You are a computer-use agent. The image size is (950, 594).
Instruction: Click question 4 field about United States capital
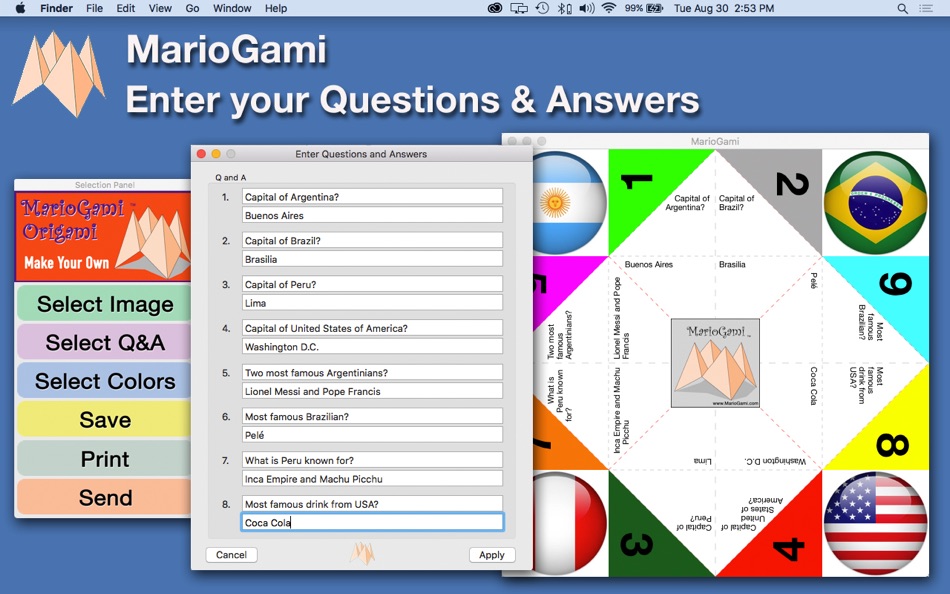click(x=372, y=328)
